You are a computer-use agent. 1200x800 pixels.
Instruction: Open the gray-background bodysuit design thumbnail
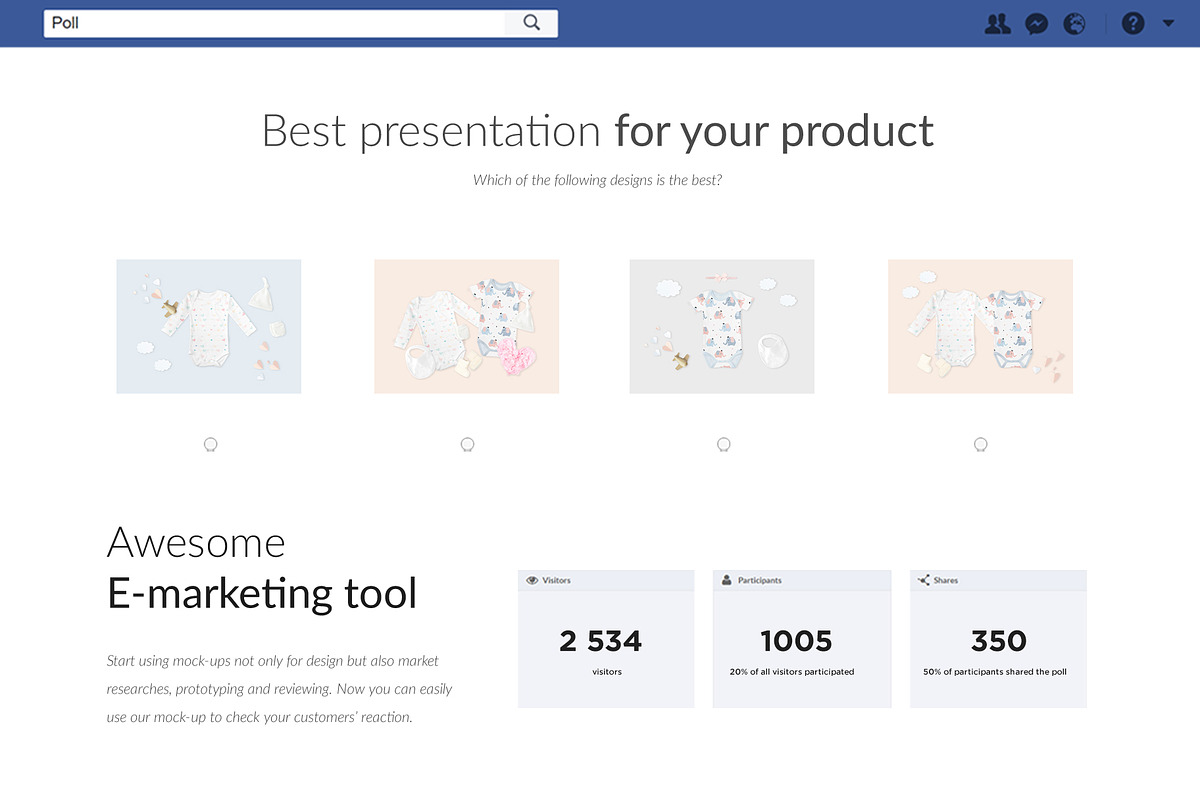coord(722,326)
